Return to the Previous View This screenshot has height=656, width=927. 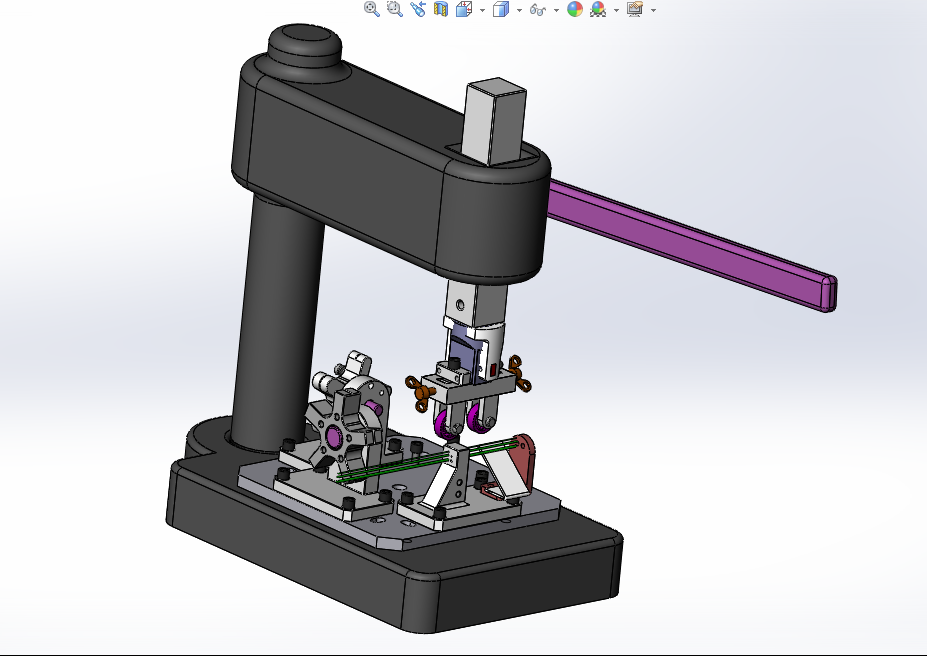418,9
